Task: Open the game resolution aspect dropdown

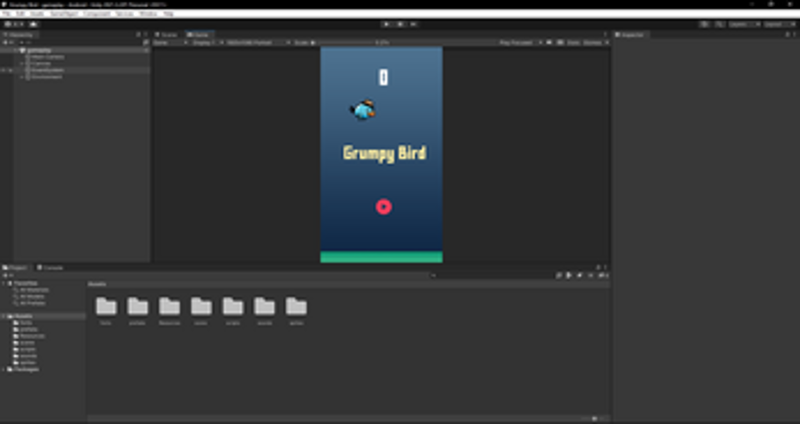Action: (x=258, y=43)
